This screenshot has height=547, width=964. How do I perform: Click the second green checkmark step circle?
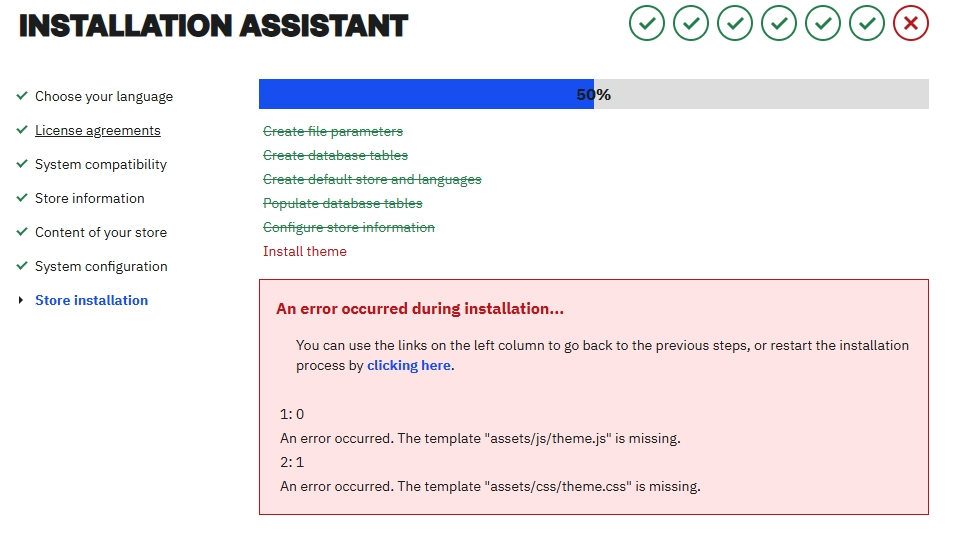click(691, 23)
